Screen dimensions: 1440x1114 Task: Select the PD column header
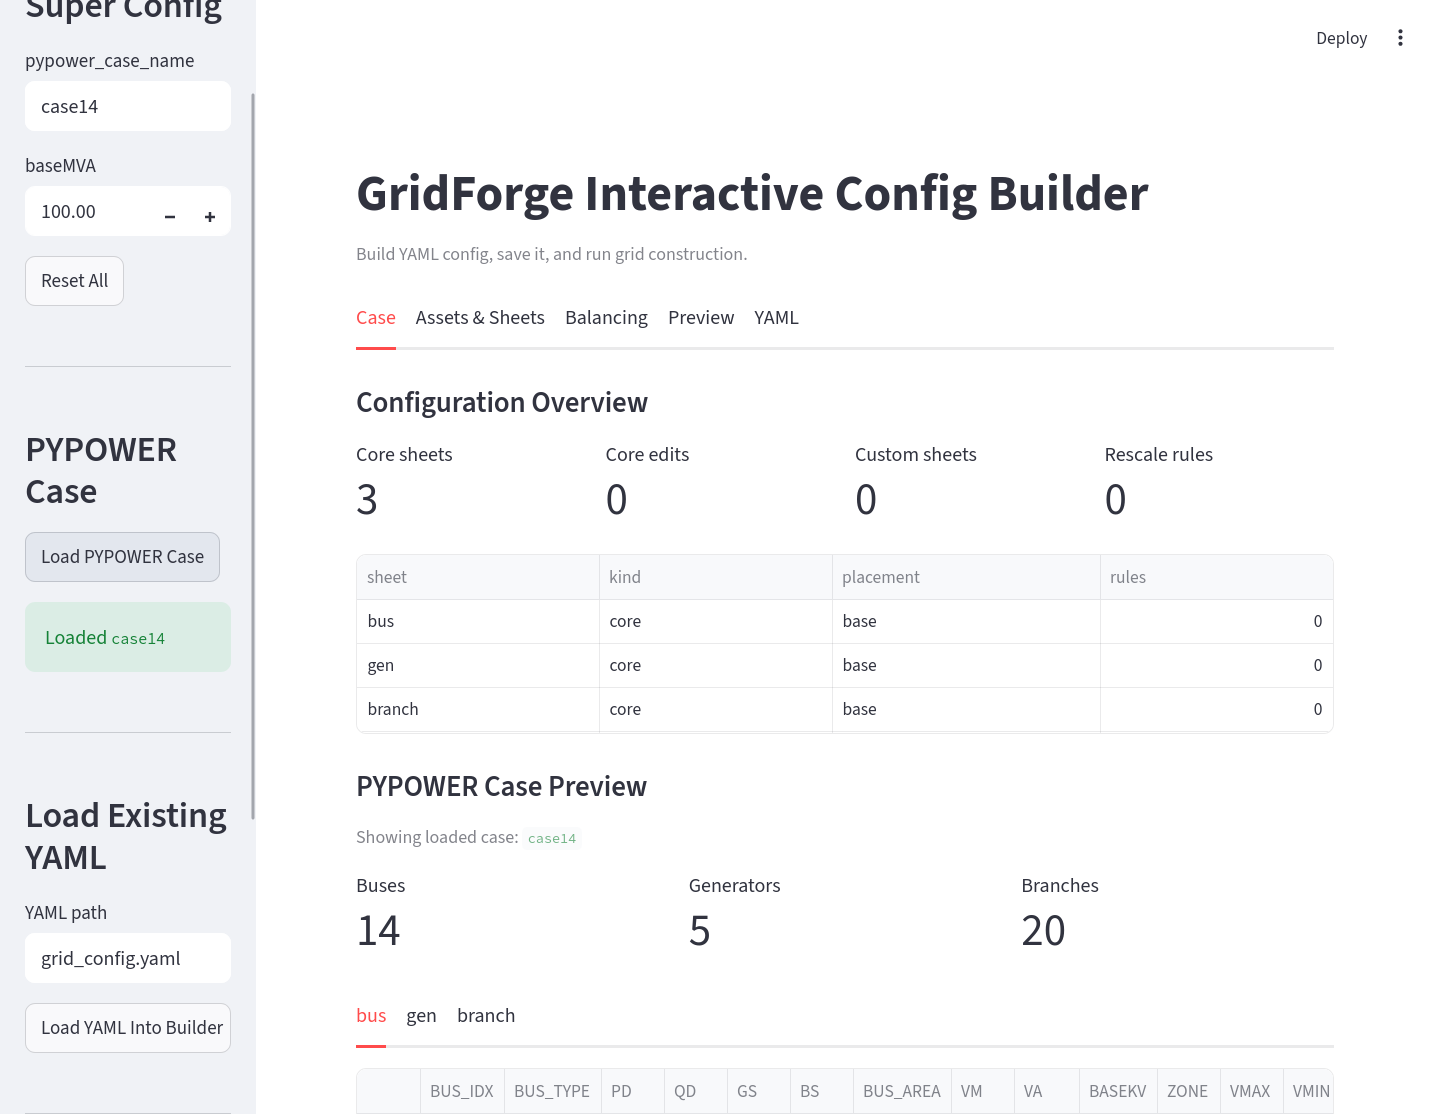632,1091
